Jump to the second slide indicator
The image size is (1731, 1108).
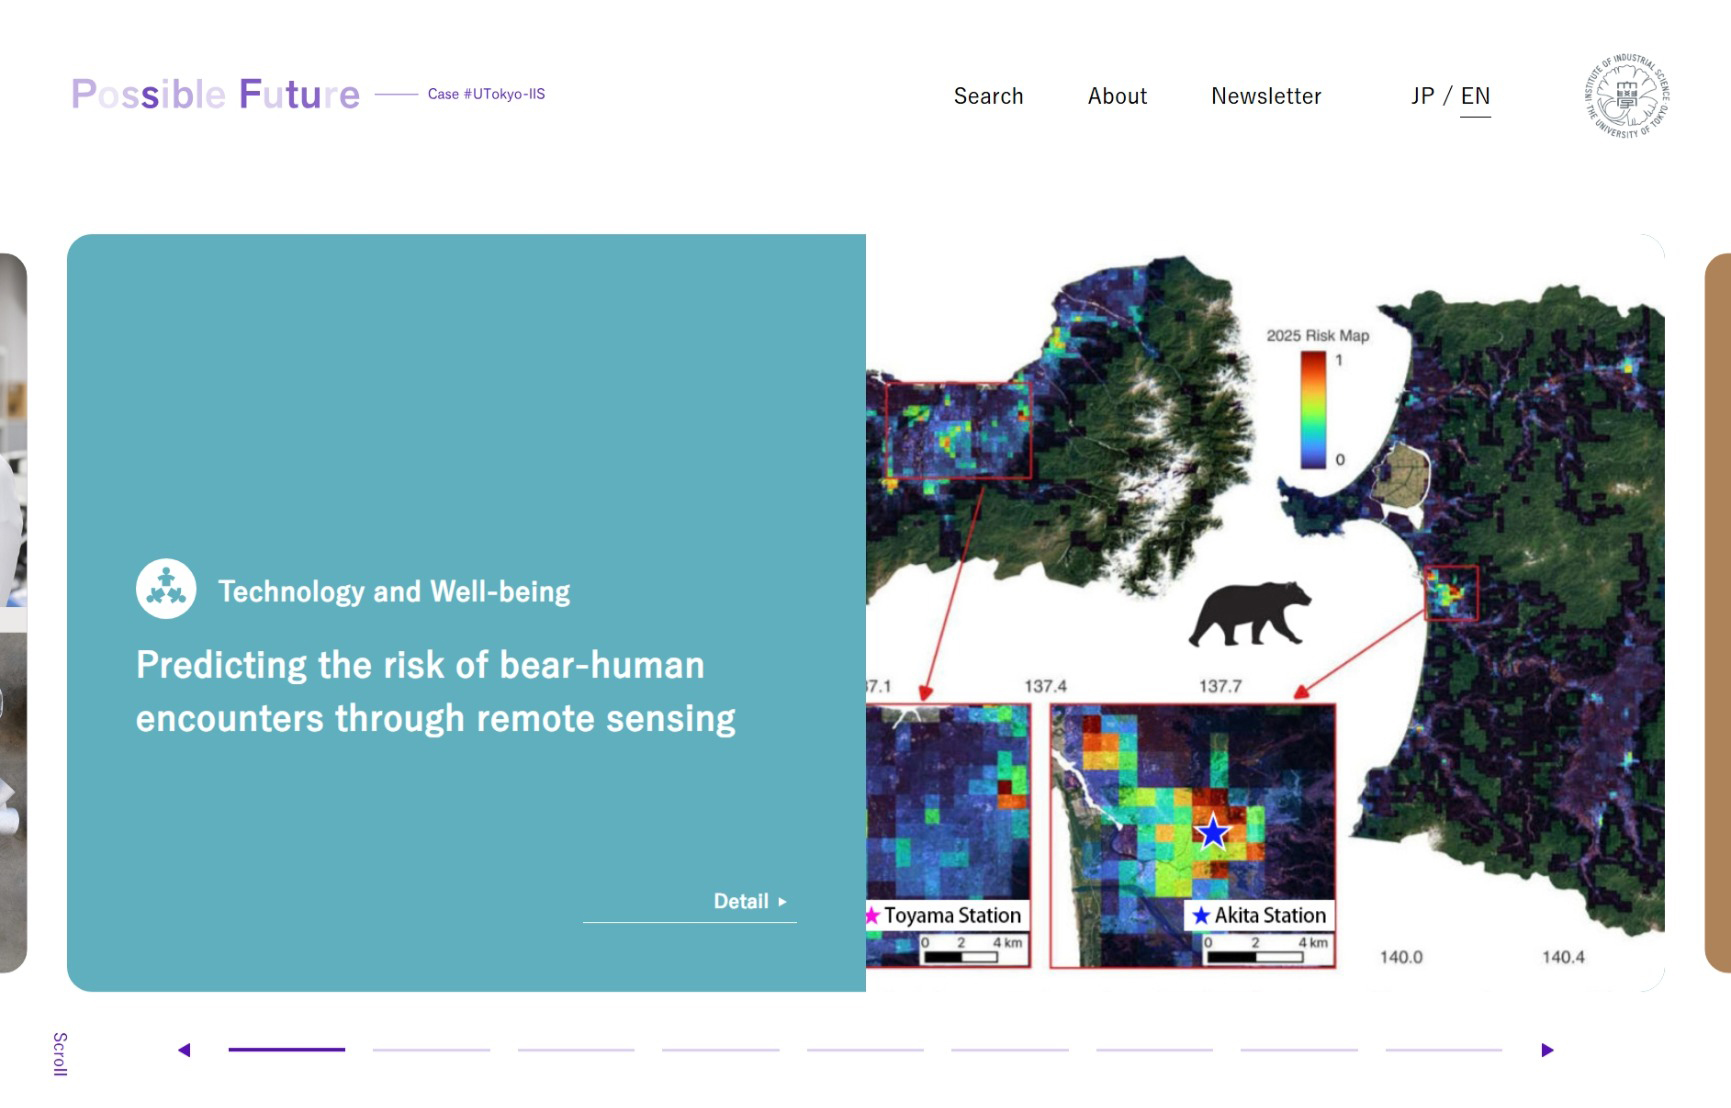point(431,1050)
